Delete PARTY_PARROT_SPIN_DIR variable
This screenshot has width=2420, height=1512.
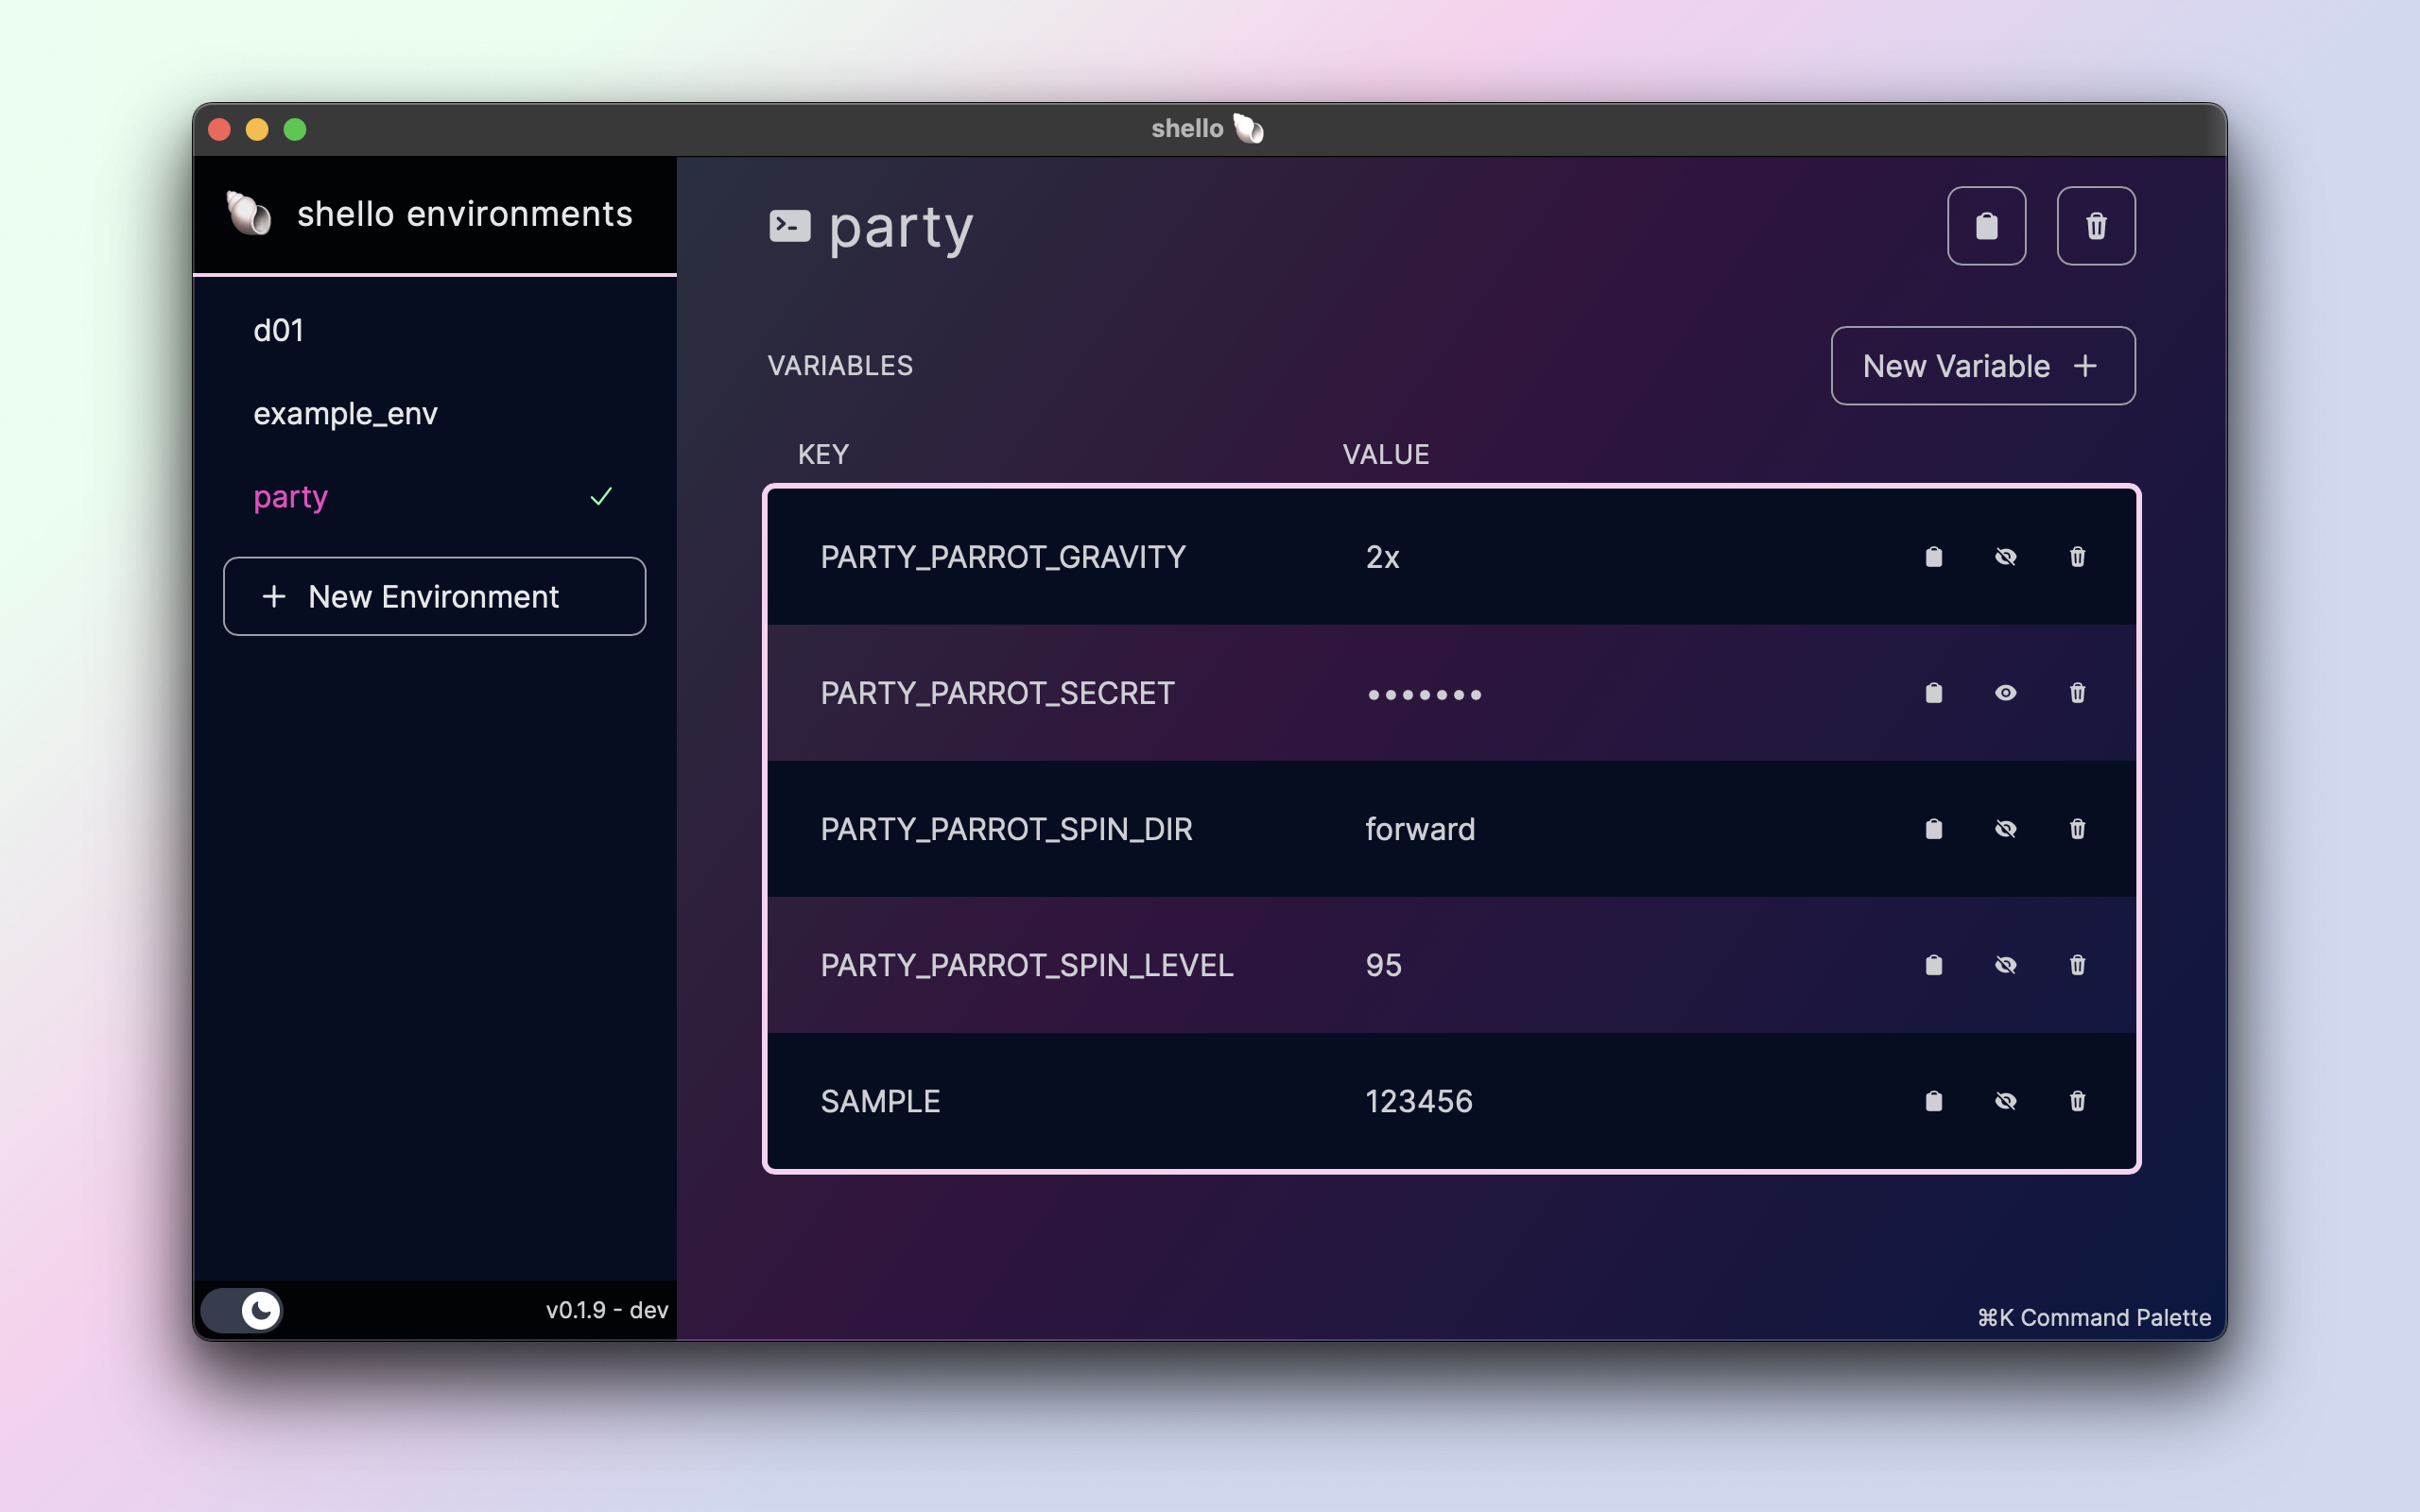2077,829
